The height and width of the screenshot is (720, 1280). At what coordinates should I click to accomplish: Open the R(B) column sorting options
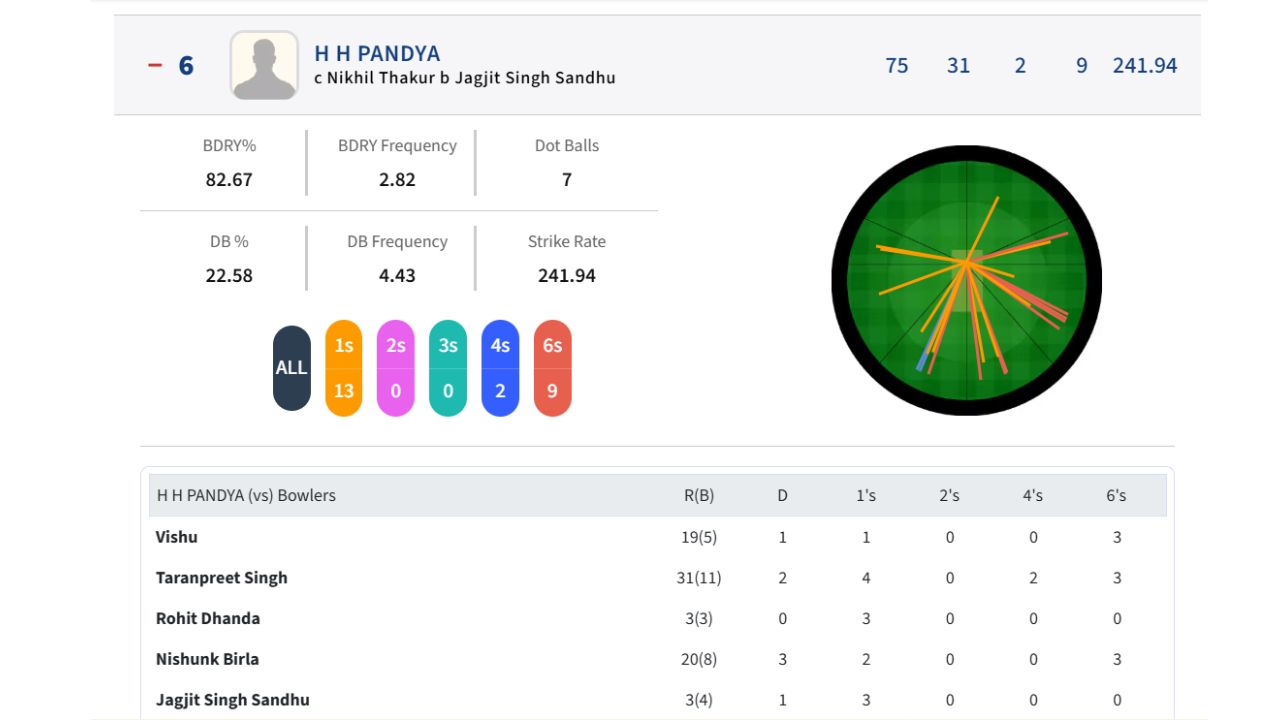[x=699, y=494]
